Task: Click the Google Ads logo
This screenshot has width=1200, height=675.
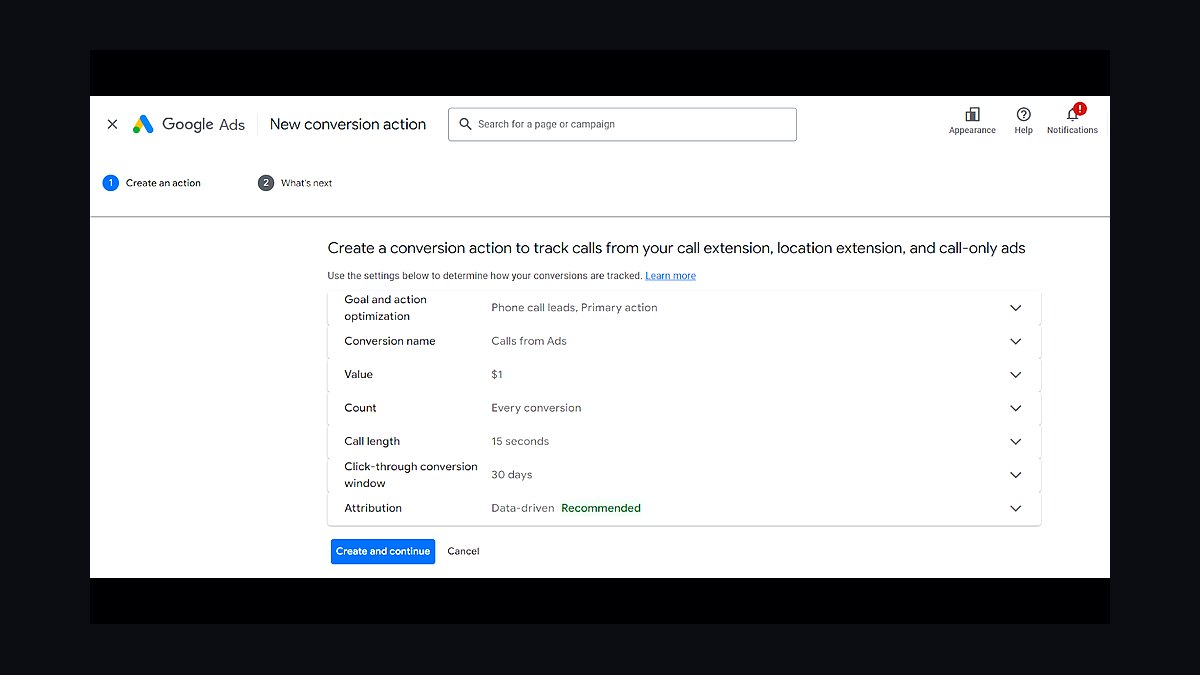Action: click(x=189, y=124)
